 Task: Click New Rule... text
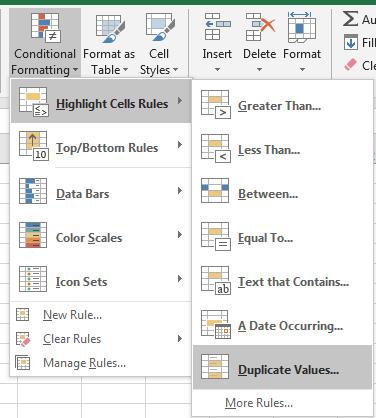(x=72, y=315)
